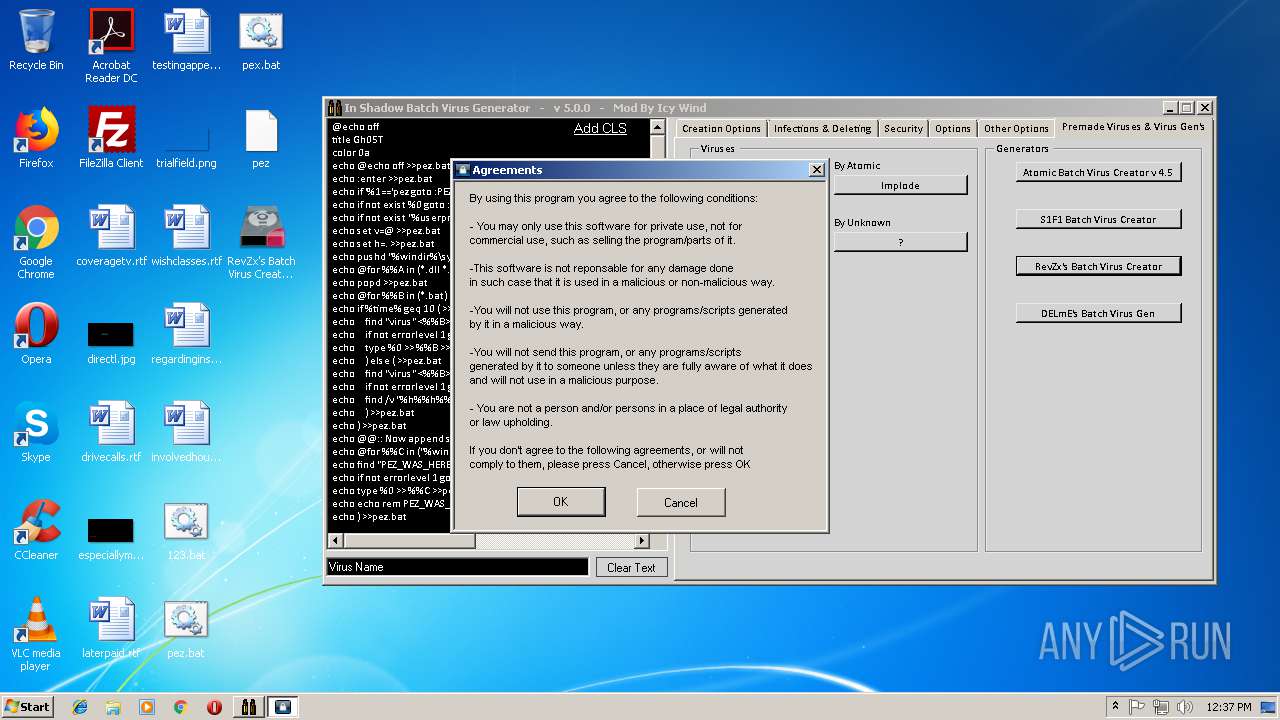Click the Implode button by Atomic
The image size is (1280, 720).
[x=900, y=185]
